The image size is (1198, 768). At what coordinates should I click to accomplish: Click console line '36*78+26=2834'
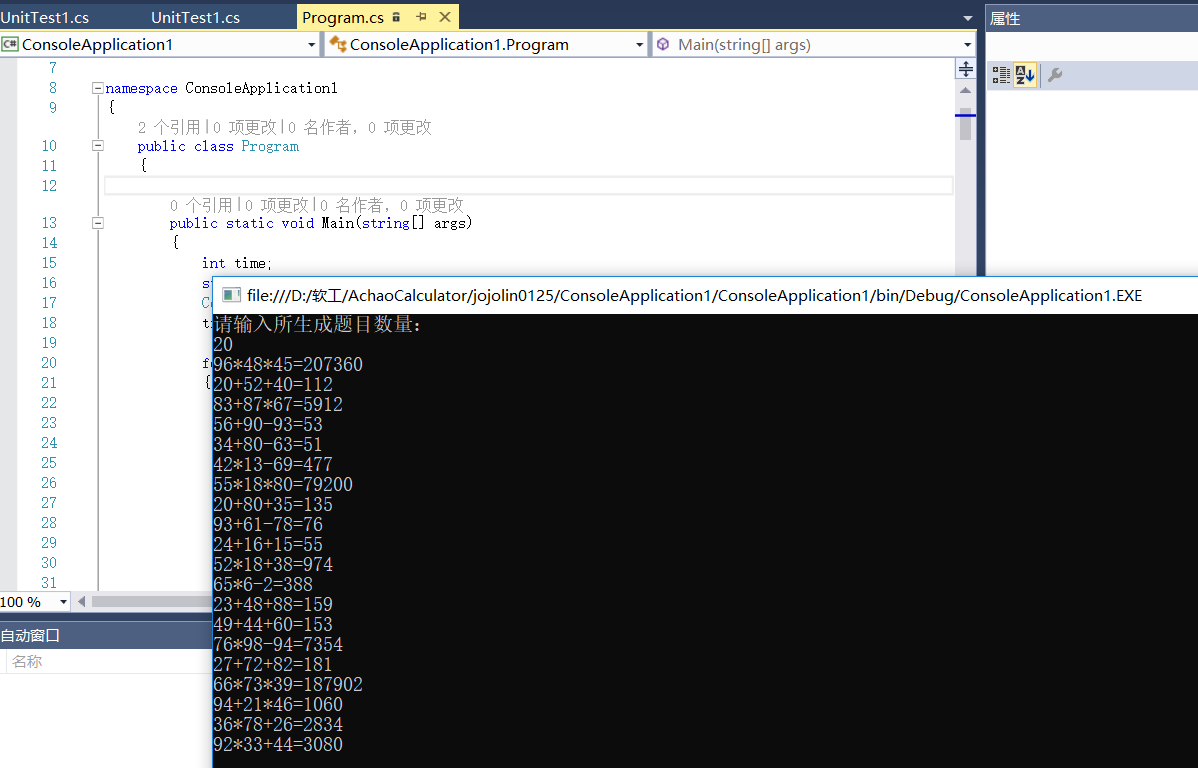pyautogui.click(x=278, y=724)
